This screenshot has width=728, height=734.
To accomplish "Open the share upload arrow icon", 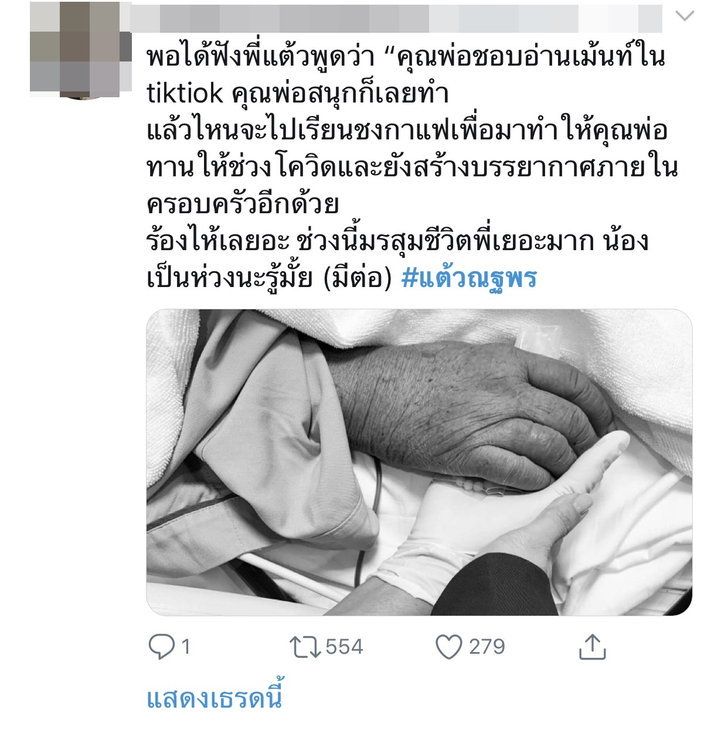I will coord(592,646).
